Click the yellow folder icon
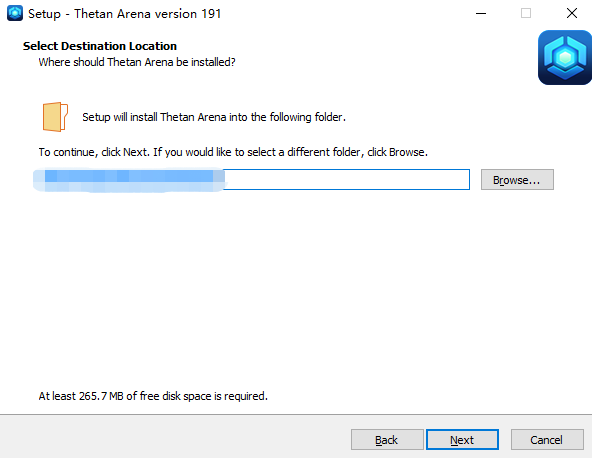This screenshot has width=592, height=458. pyautogui.click(x=55, y=117)
